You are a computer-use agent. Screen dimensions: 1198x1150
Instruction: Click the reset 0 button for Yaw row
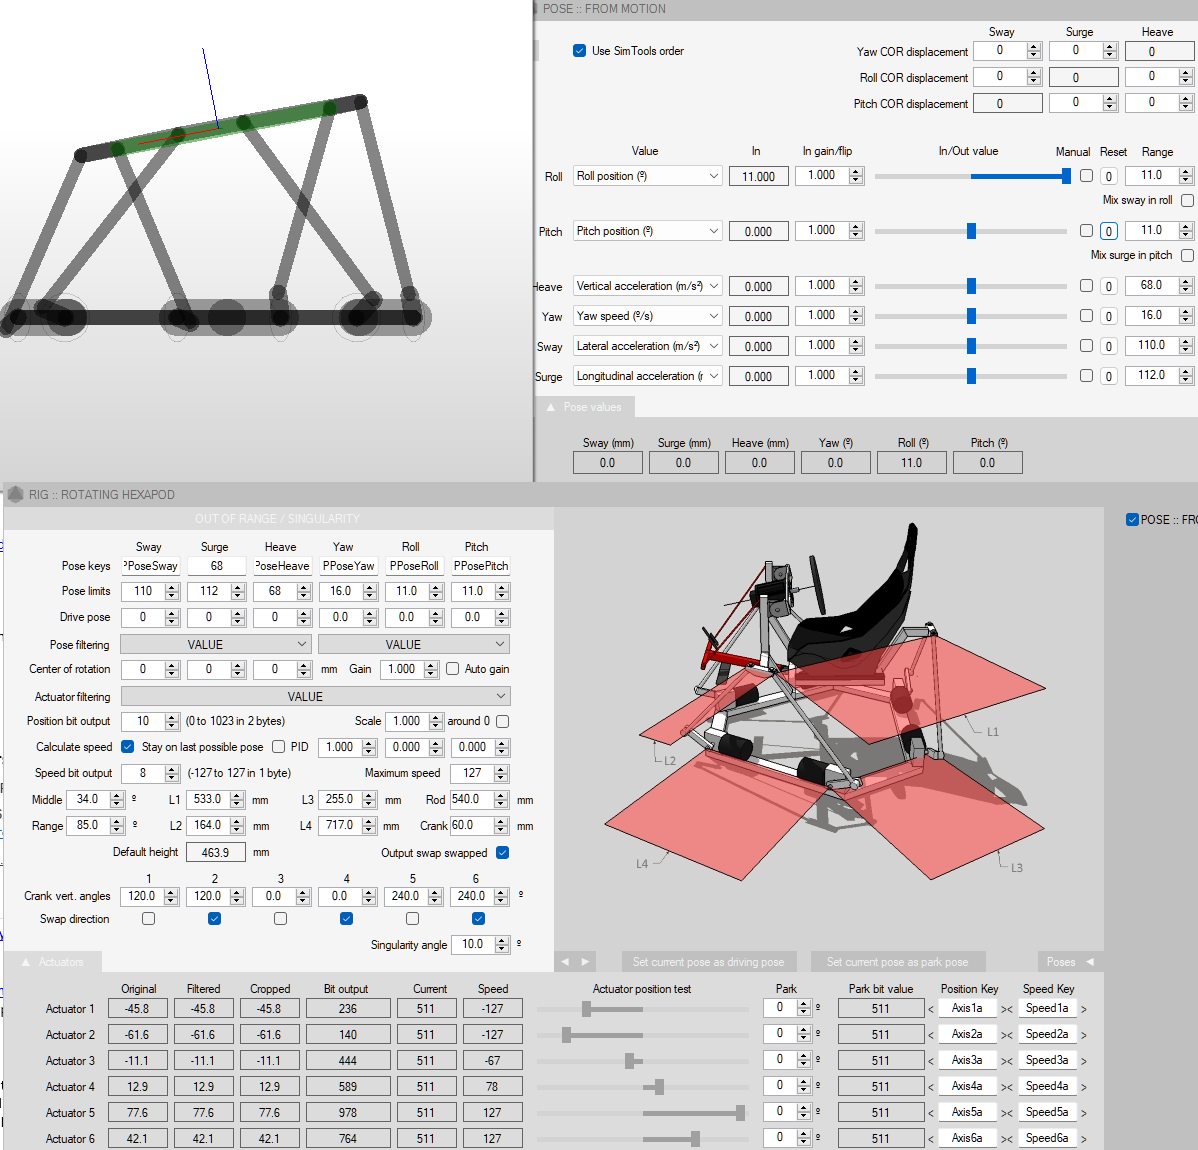coord(1109,316)
